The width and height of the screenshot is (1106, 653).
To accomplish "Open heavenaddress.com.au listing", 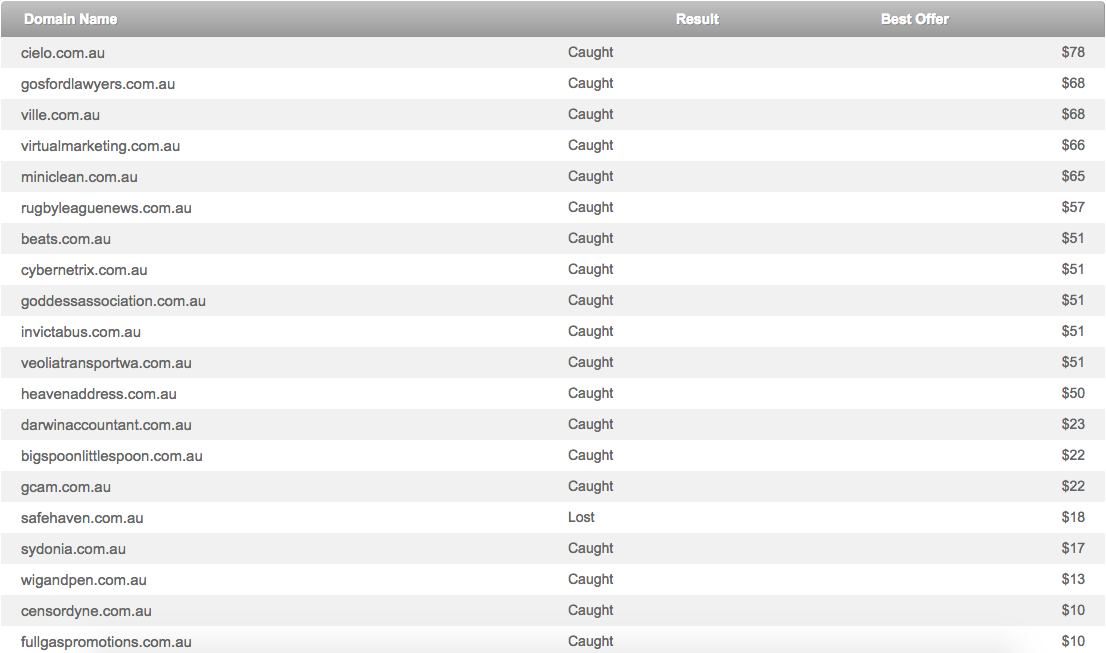I will pyautogui.click(x=99, y=394).
